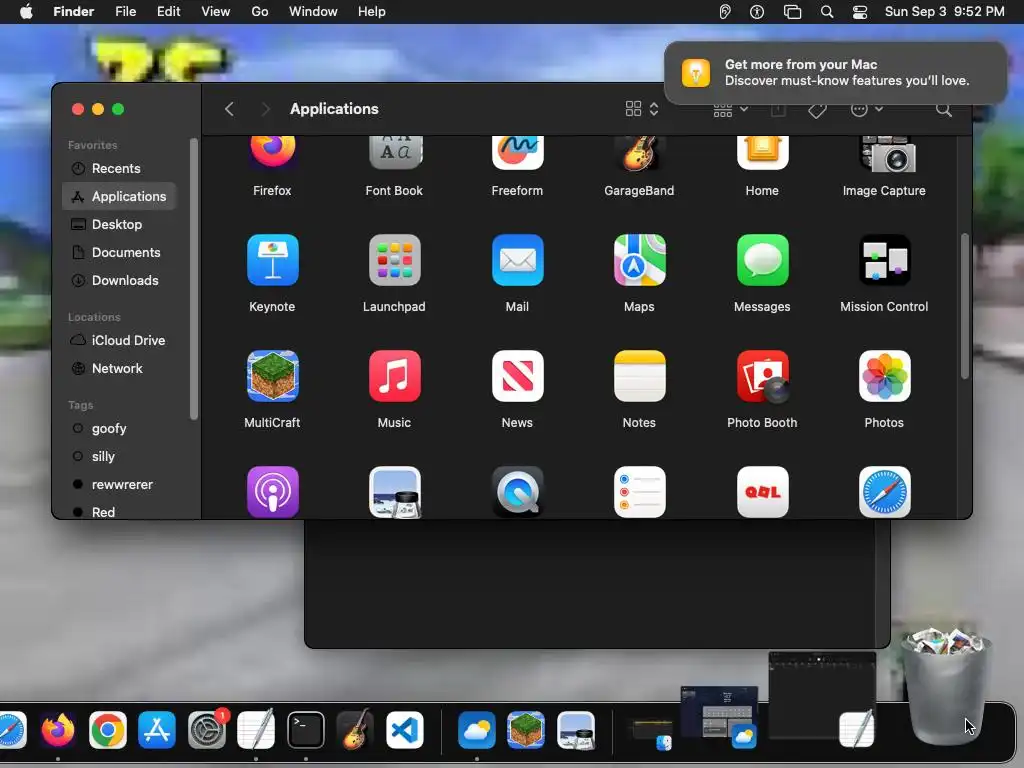Image resolution: width=1024 pixels, height=768 pixels.
Task: Go to Desktop in sidebar
Action: point(119,224)
